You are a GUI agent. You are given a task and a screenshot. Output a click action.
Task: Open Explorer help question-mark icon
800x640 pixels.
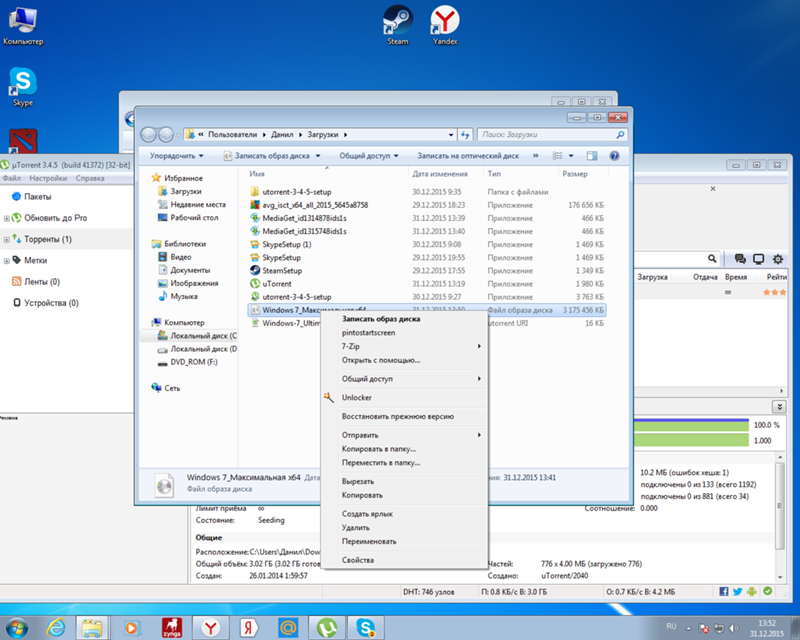(x=614, y=156)
